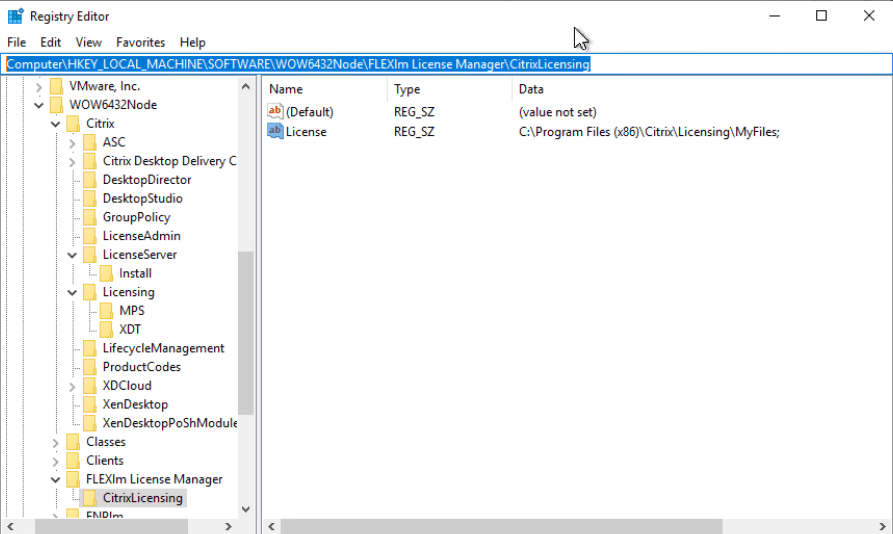Expand the ASC key
Viewport: 893px width, 534px height.
72,143
